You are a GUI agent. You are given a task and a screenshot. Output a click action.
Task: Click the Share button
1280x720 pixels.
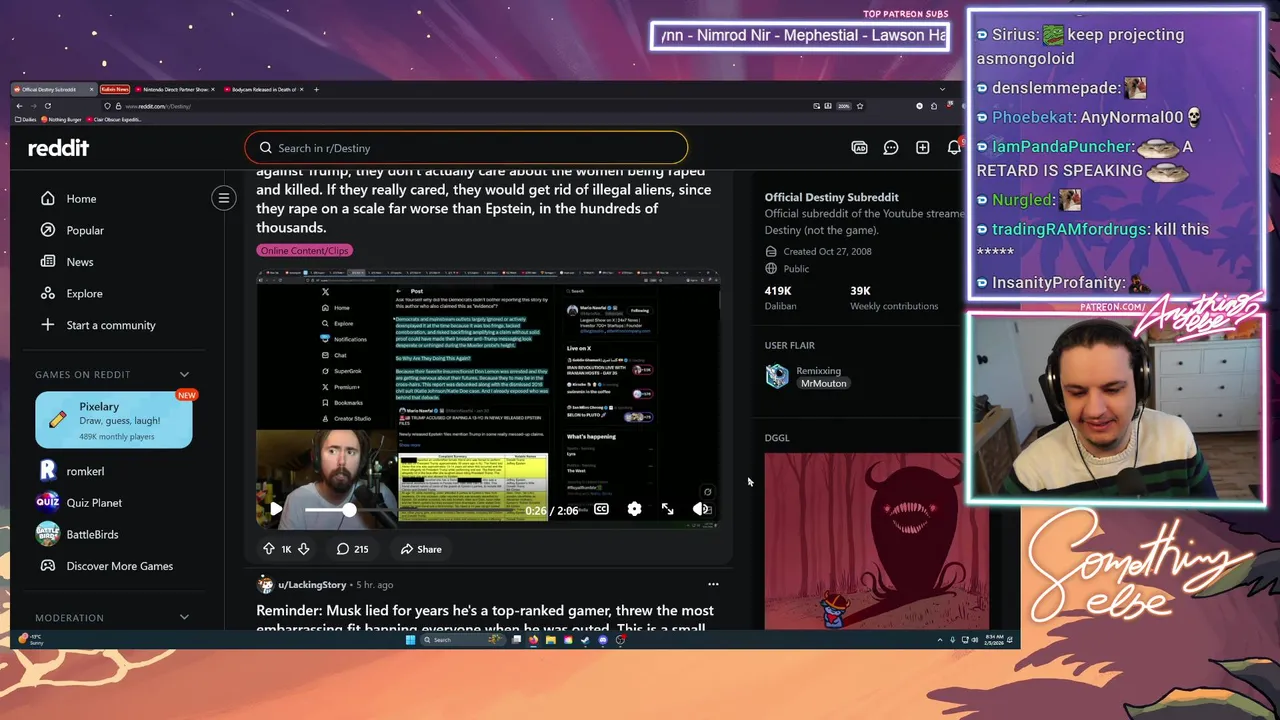(x=421, y=549)
